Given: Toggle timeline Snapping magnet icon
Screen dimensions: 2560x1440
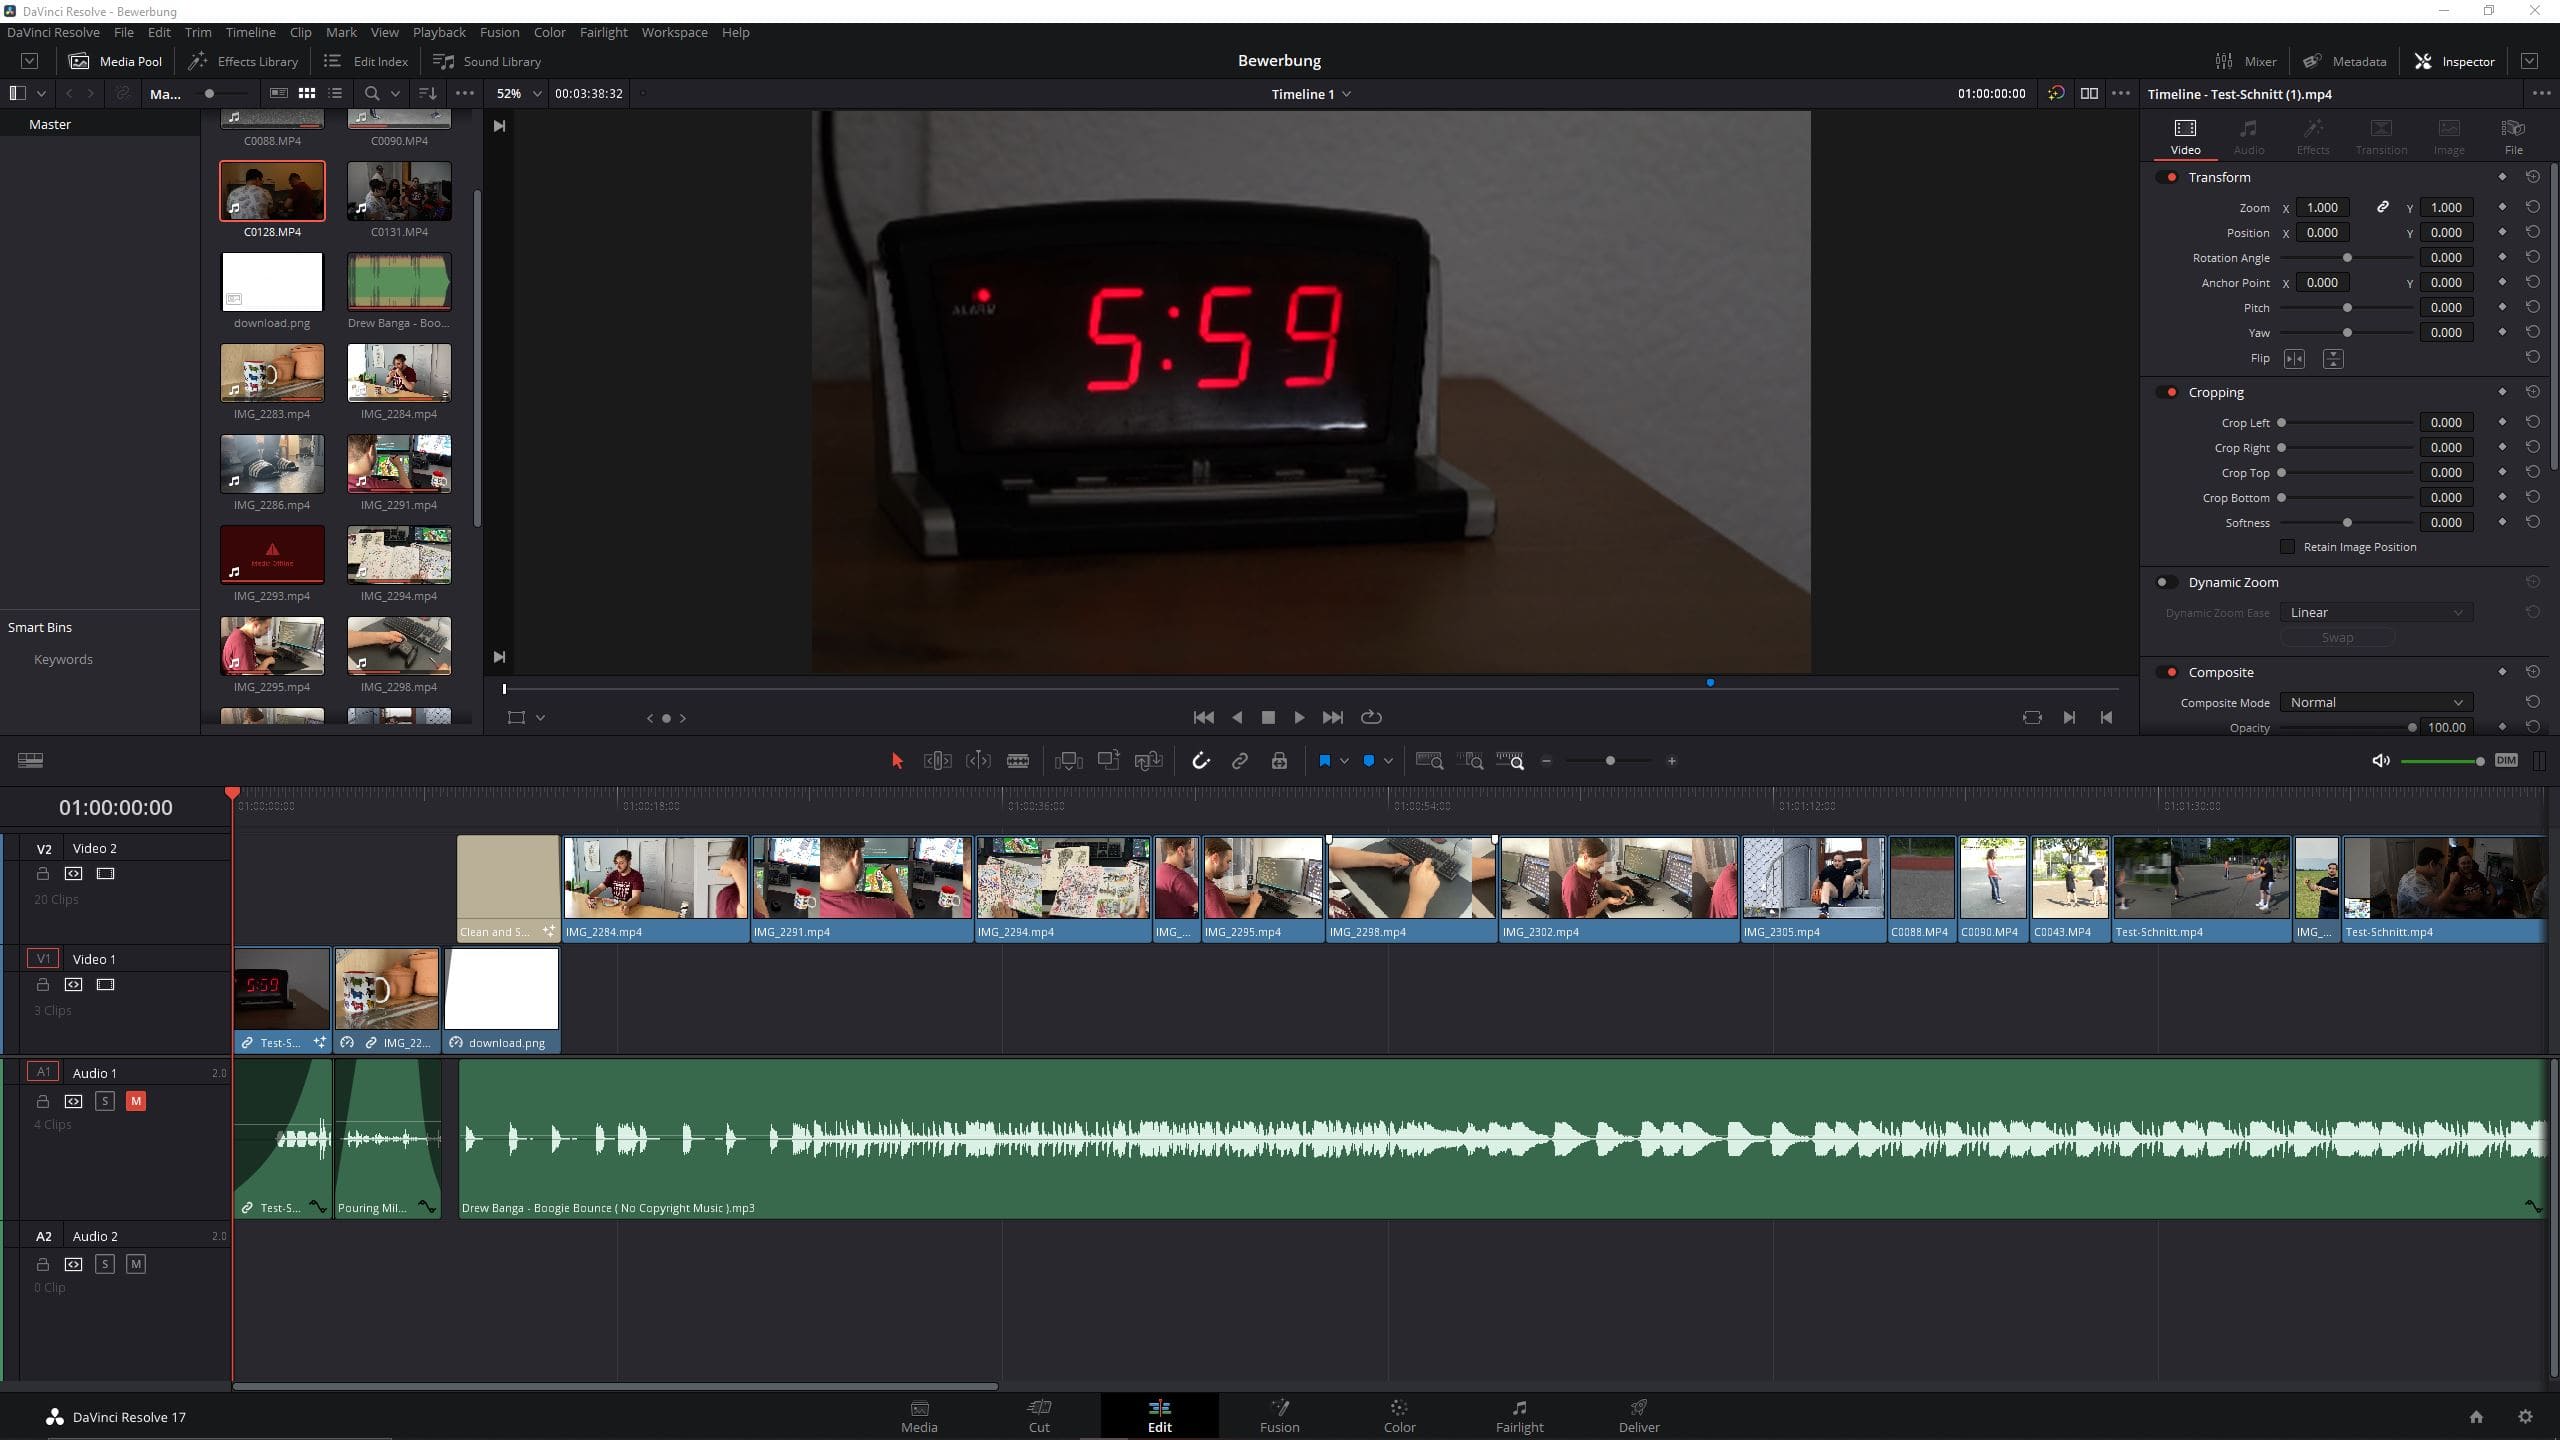Looking at the screenshot, I should (x=1201, y=761).
